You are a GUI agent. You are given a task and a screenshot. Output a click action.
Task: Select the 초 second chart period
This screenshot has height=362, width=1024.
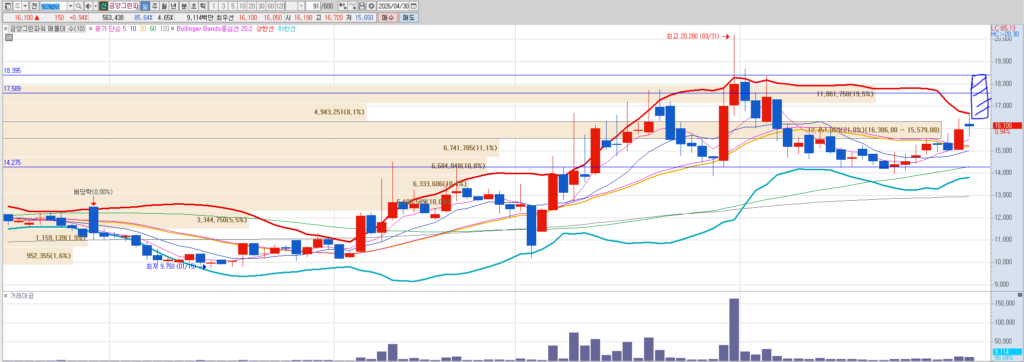193,6
